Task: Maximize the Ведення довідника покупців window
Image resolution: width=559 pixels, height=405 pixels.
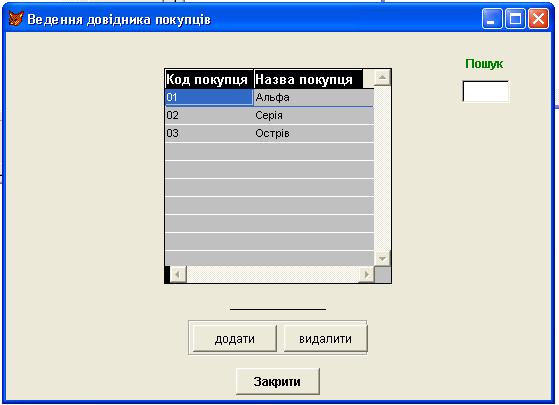Action: point(515,19)
